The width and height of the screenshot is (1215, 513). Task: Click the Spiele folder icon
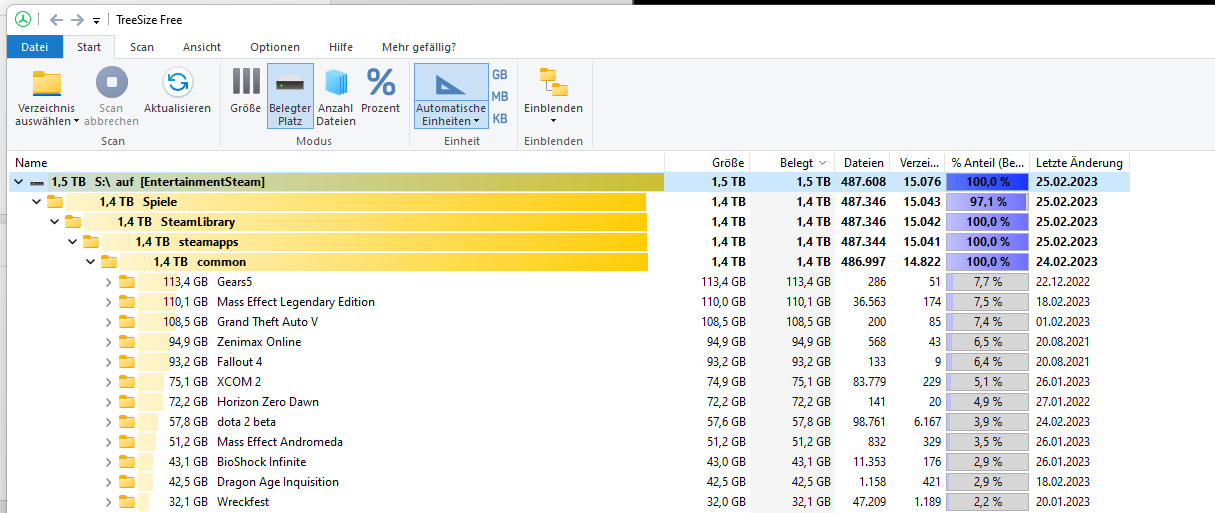coord(55,202)
